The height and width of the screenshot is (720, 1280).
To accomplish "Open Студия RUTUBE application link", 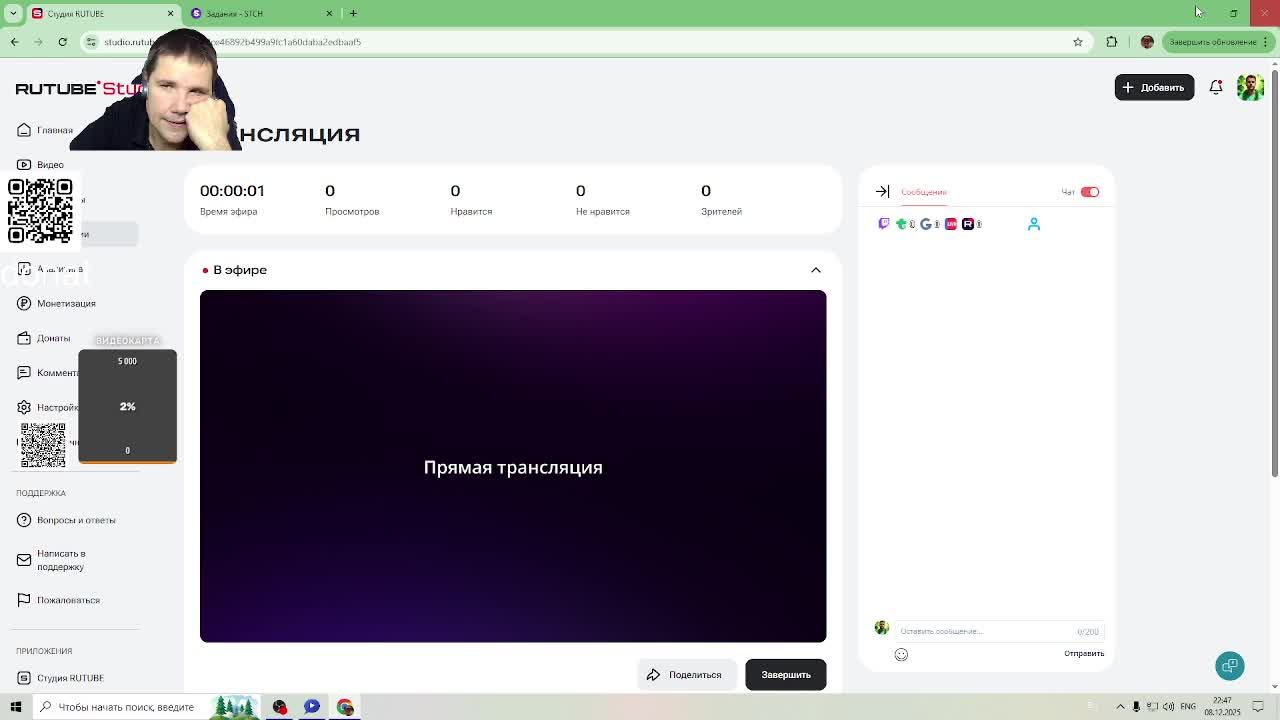I will [70, 678].
